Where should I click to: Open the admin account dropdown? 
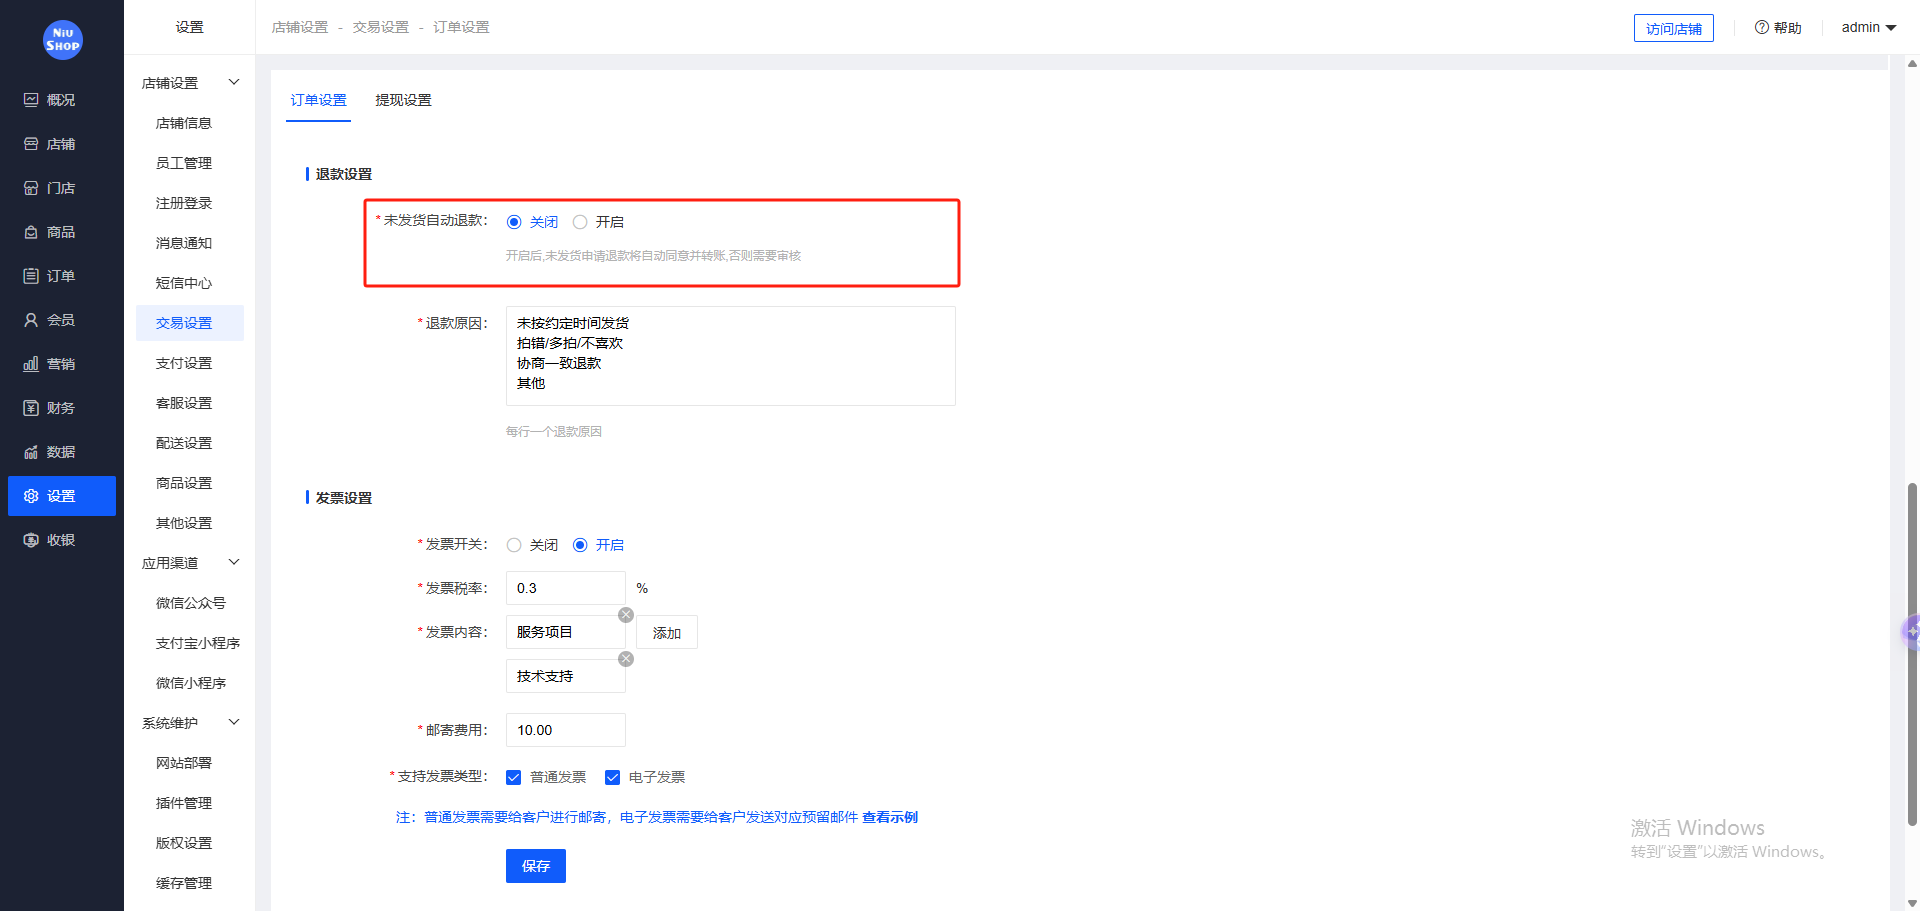click(1867, 27)
